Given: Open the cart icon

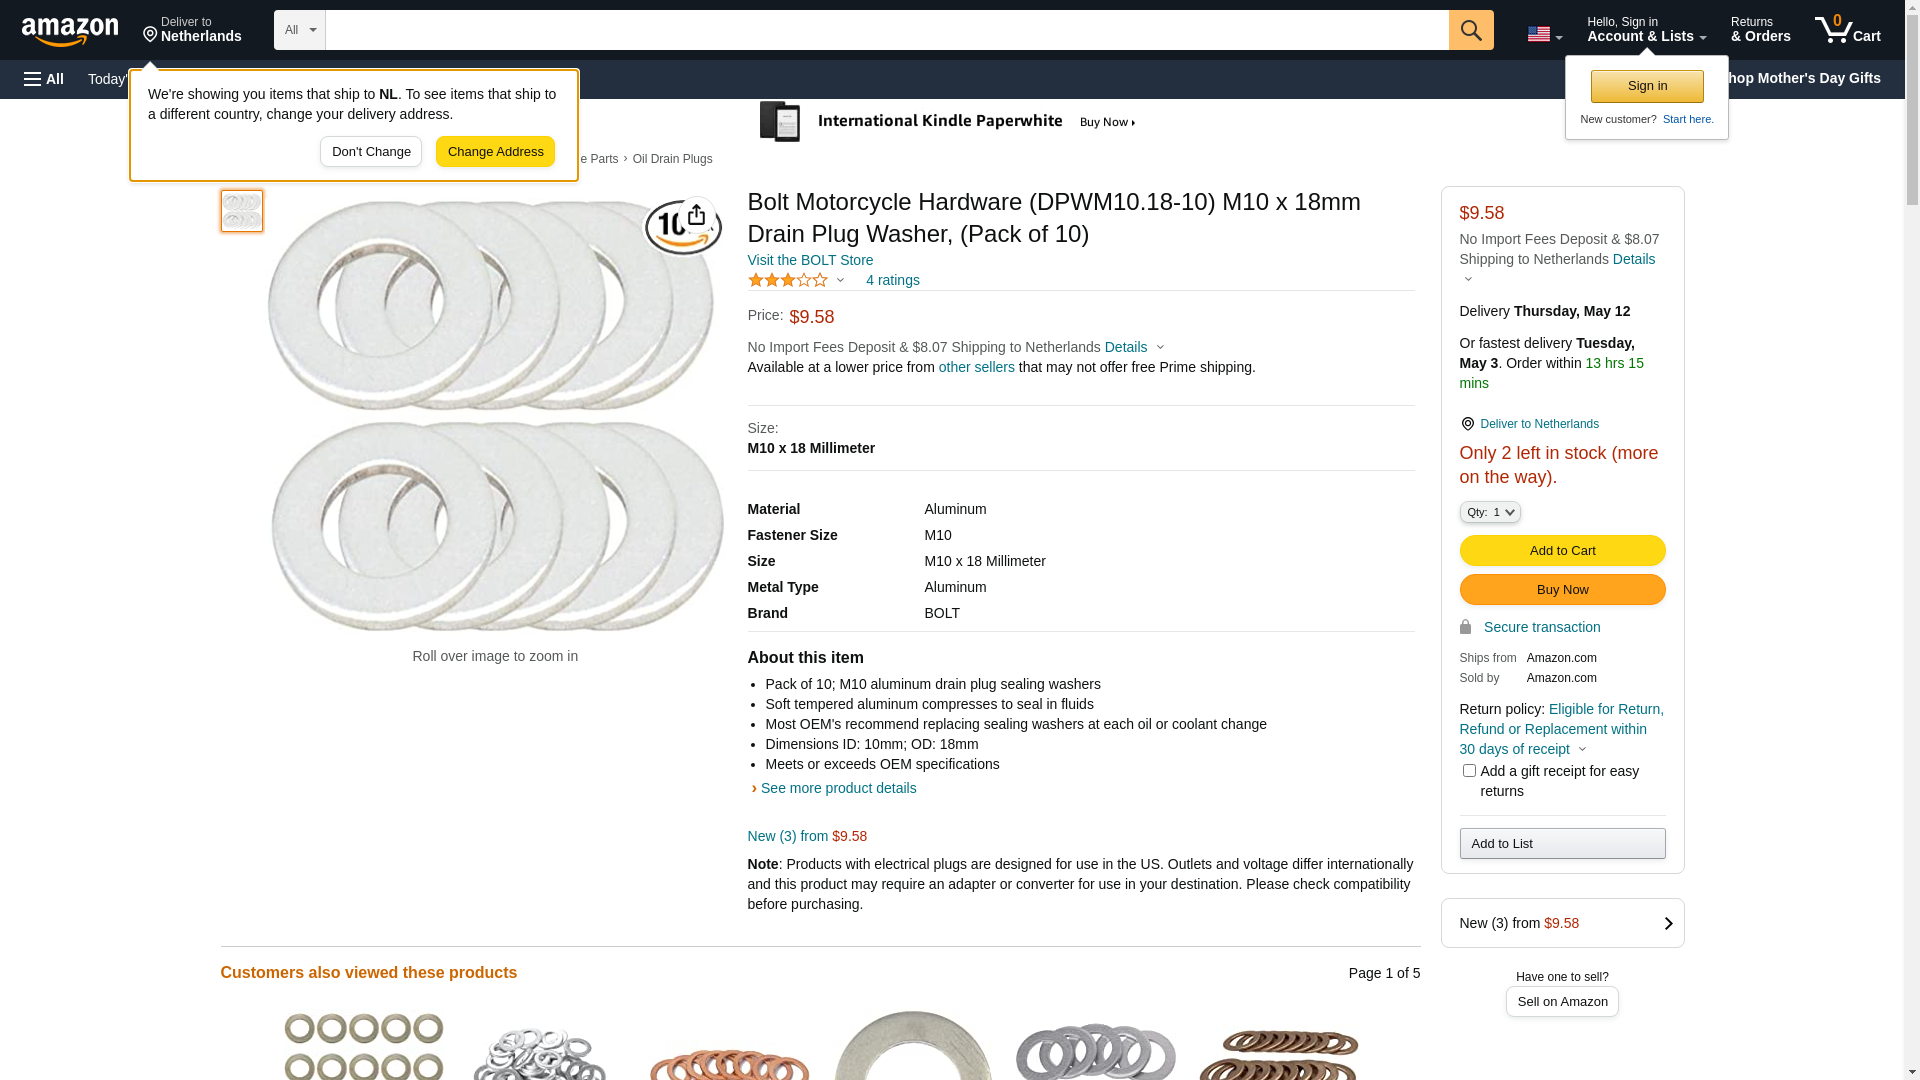Looking at the screenshot, I should click(x=1847, y=30).
